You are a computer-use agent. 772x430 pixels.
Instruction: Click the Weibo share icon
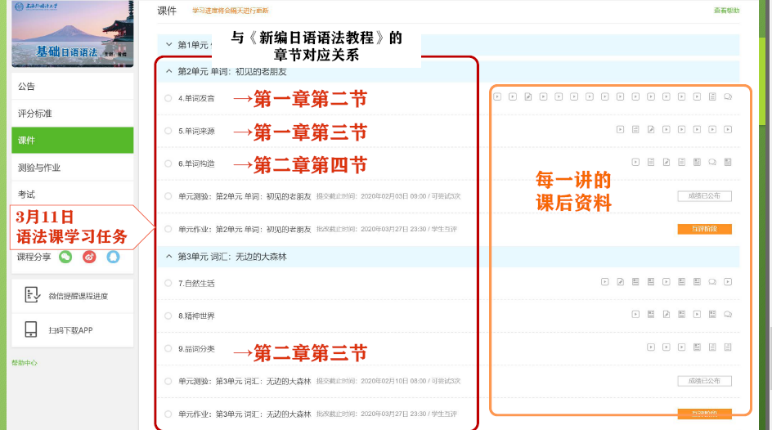coord(89,257)
